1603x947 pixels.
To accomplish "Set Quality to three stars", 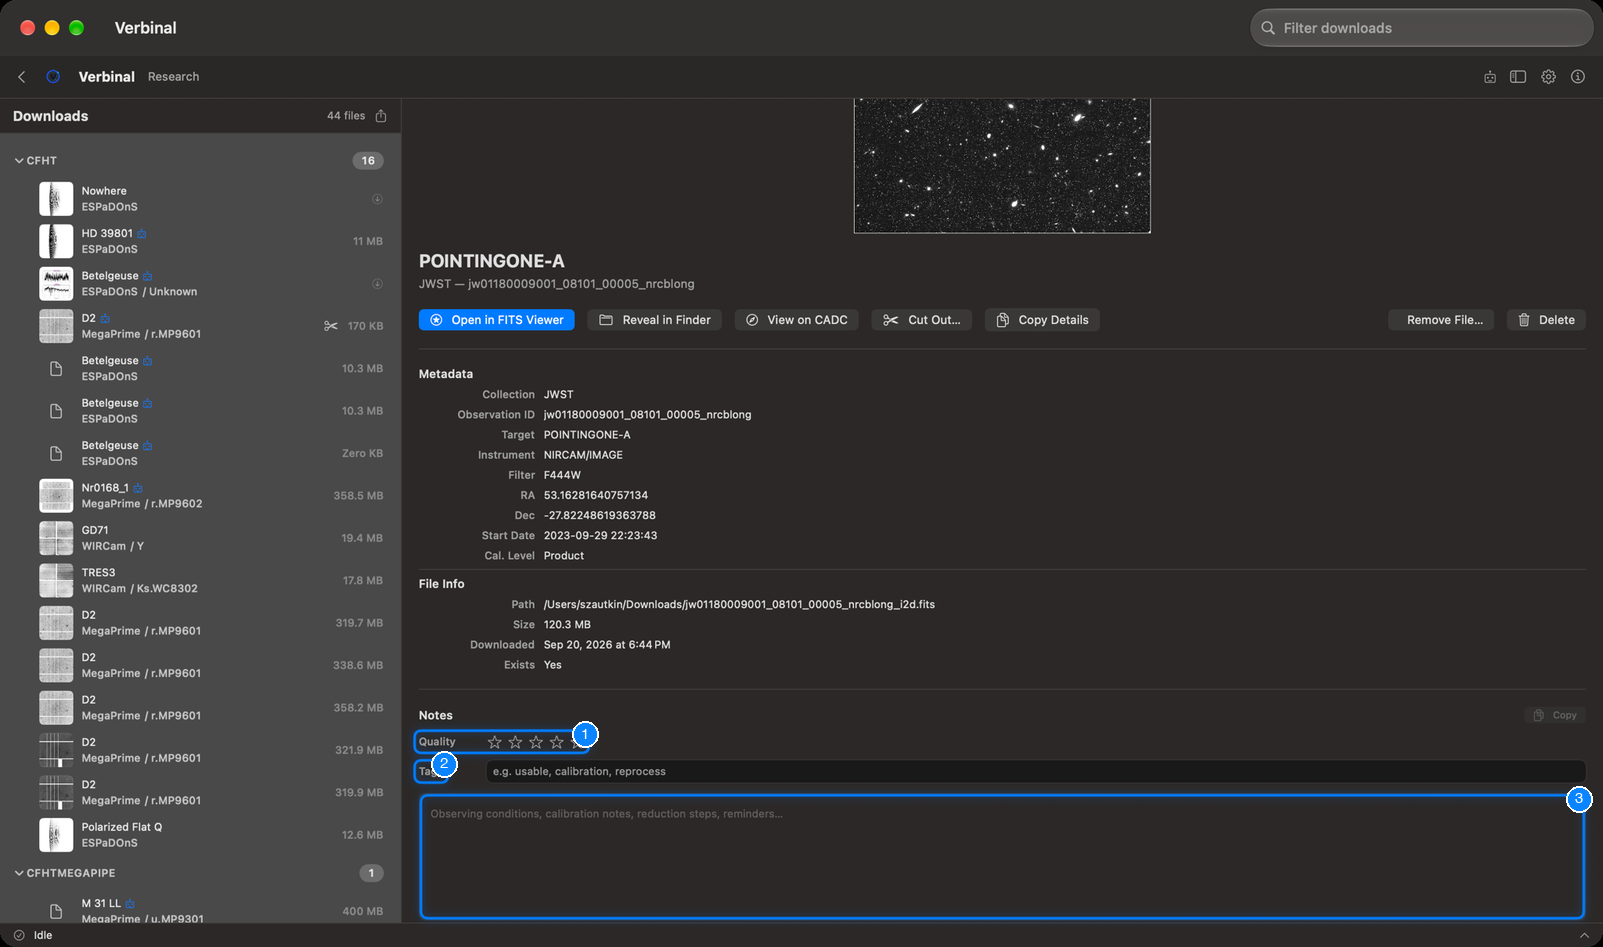I will point(536,742).
